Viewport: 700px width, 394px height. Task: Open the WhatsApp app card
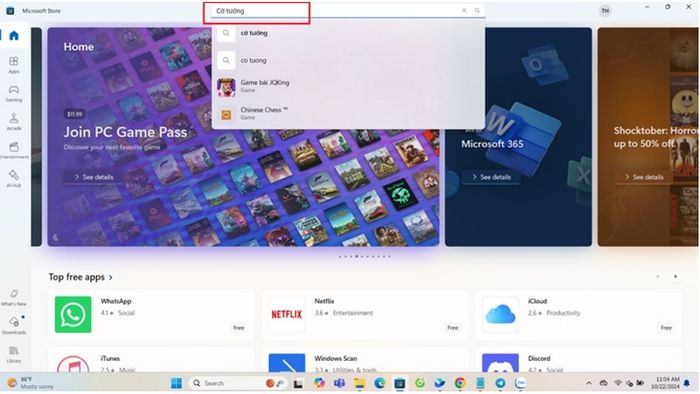tap(151, 315)
